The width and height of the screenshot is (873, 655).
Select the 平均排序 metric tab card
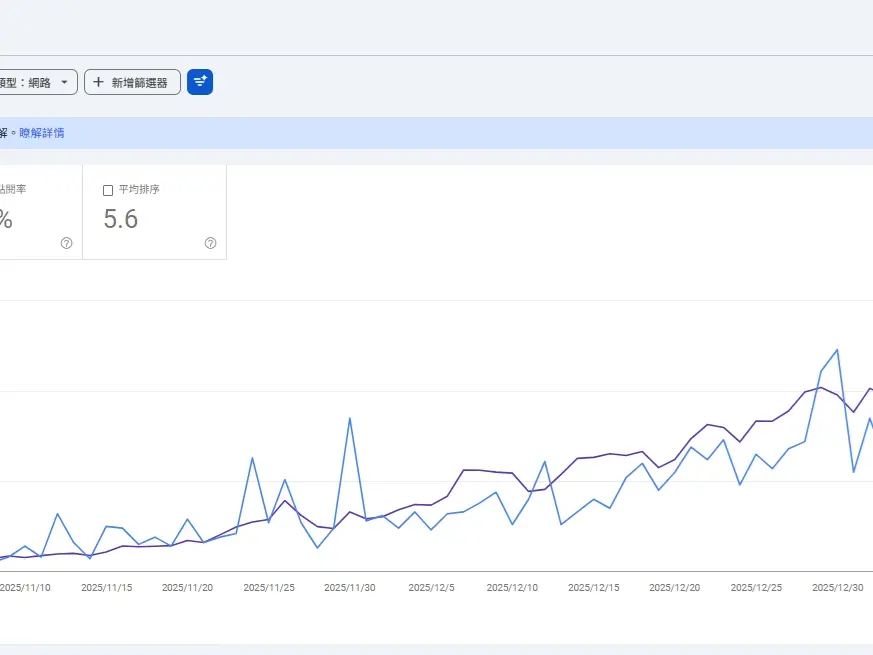(x=155, y=212)
